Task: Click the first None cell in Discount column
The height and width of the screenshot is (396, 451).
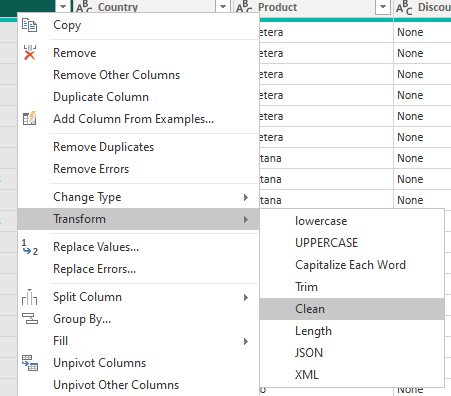Action: click(x=422, y=32)
